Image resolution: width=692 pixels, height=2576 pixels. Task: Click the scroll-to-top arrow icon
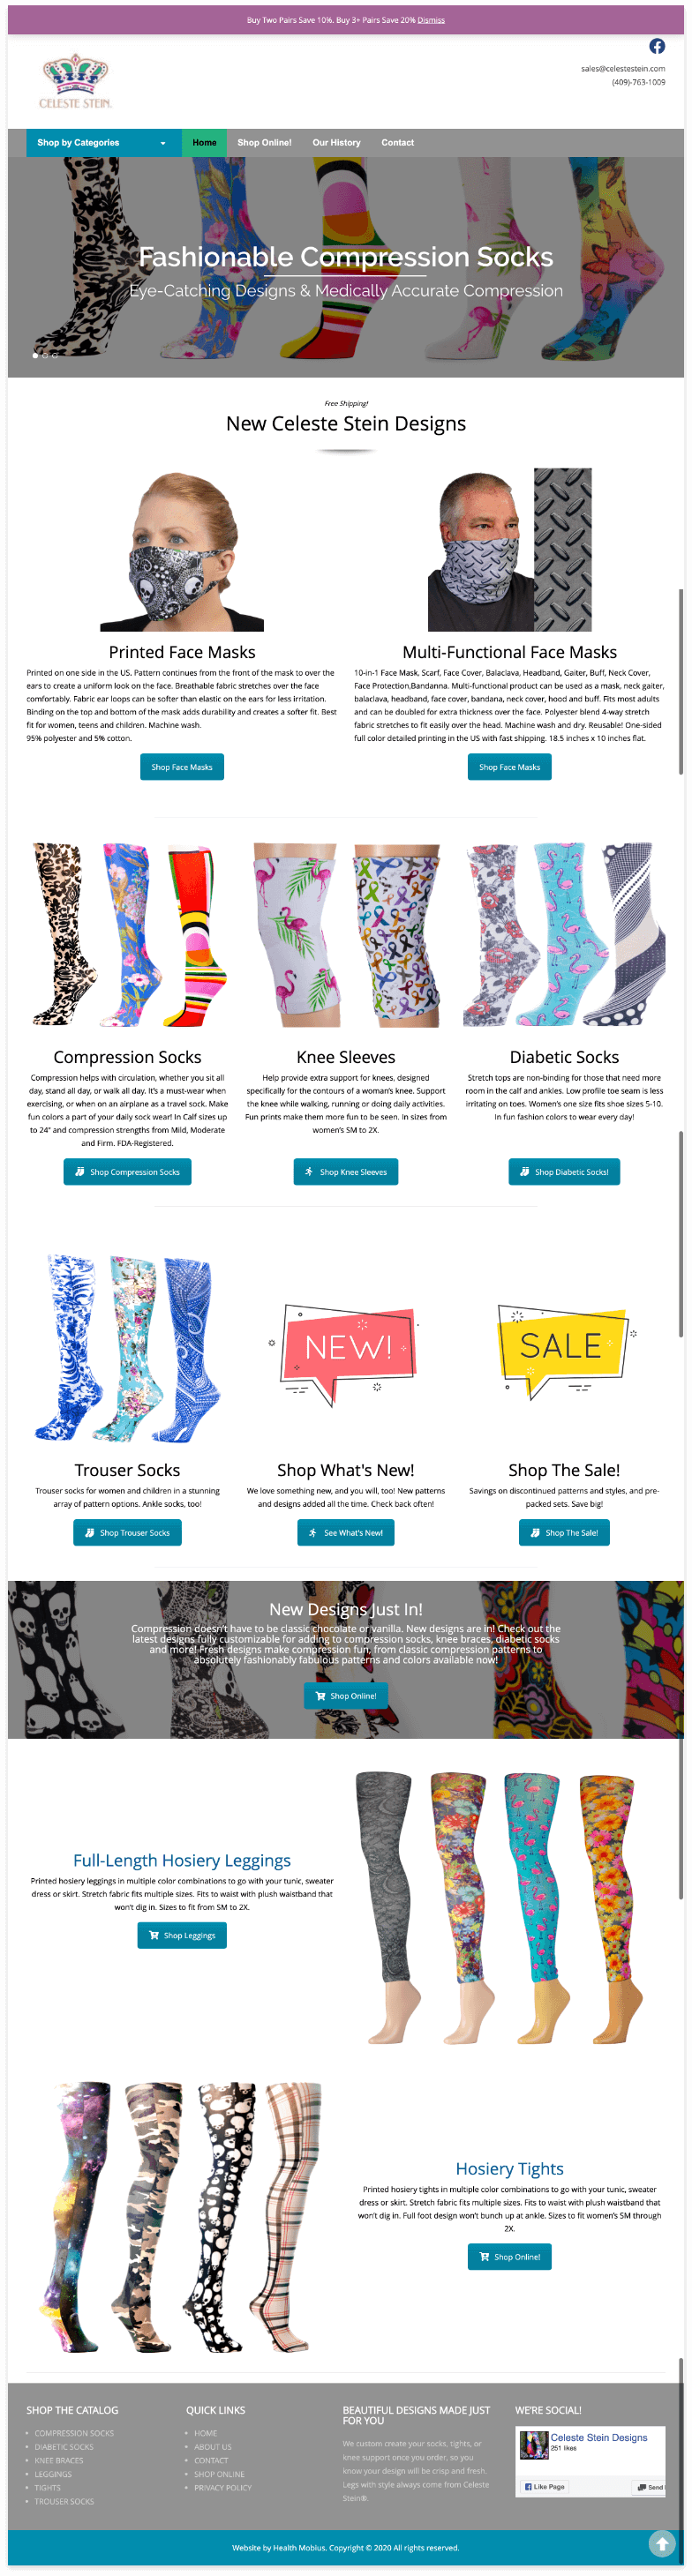coord(661,2543)
